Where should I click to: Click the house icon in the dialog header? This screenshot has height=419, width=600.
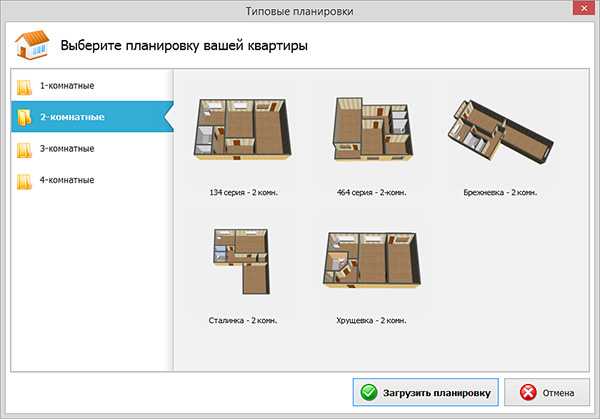[x=34, y=45]
